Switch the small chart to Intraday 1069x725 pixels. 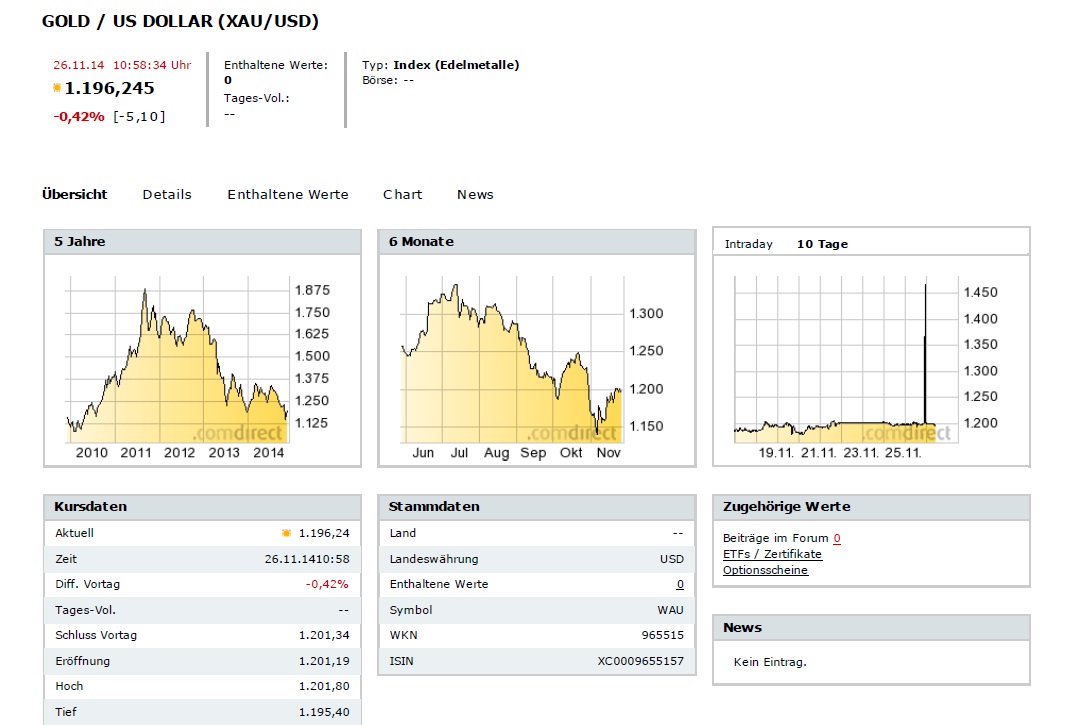click(748, 244)
